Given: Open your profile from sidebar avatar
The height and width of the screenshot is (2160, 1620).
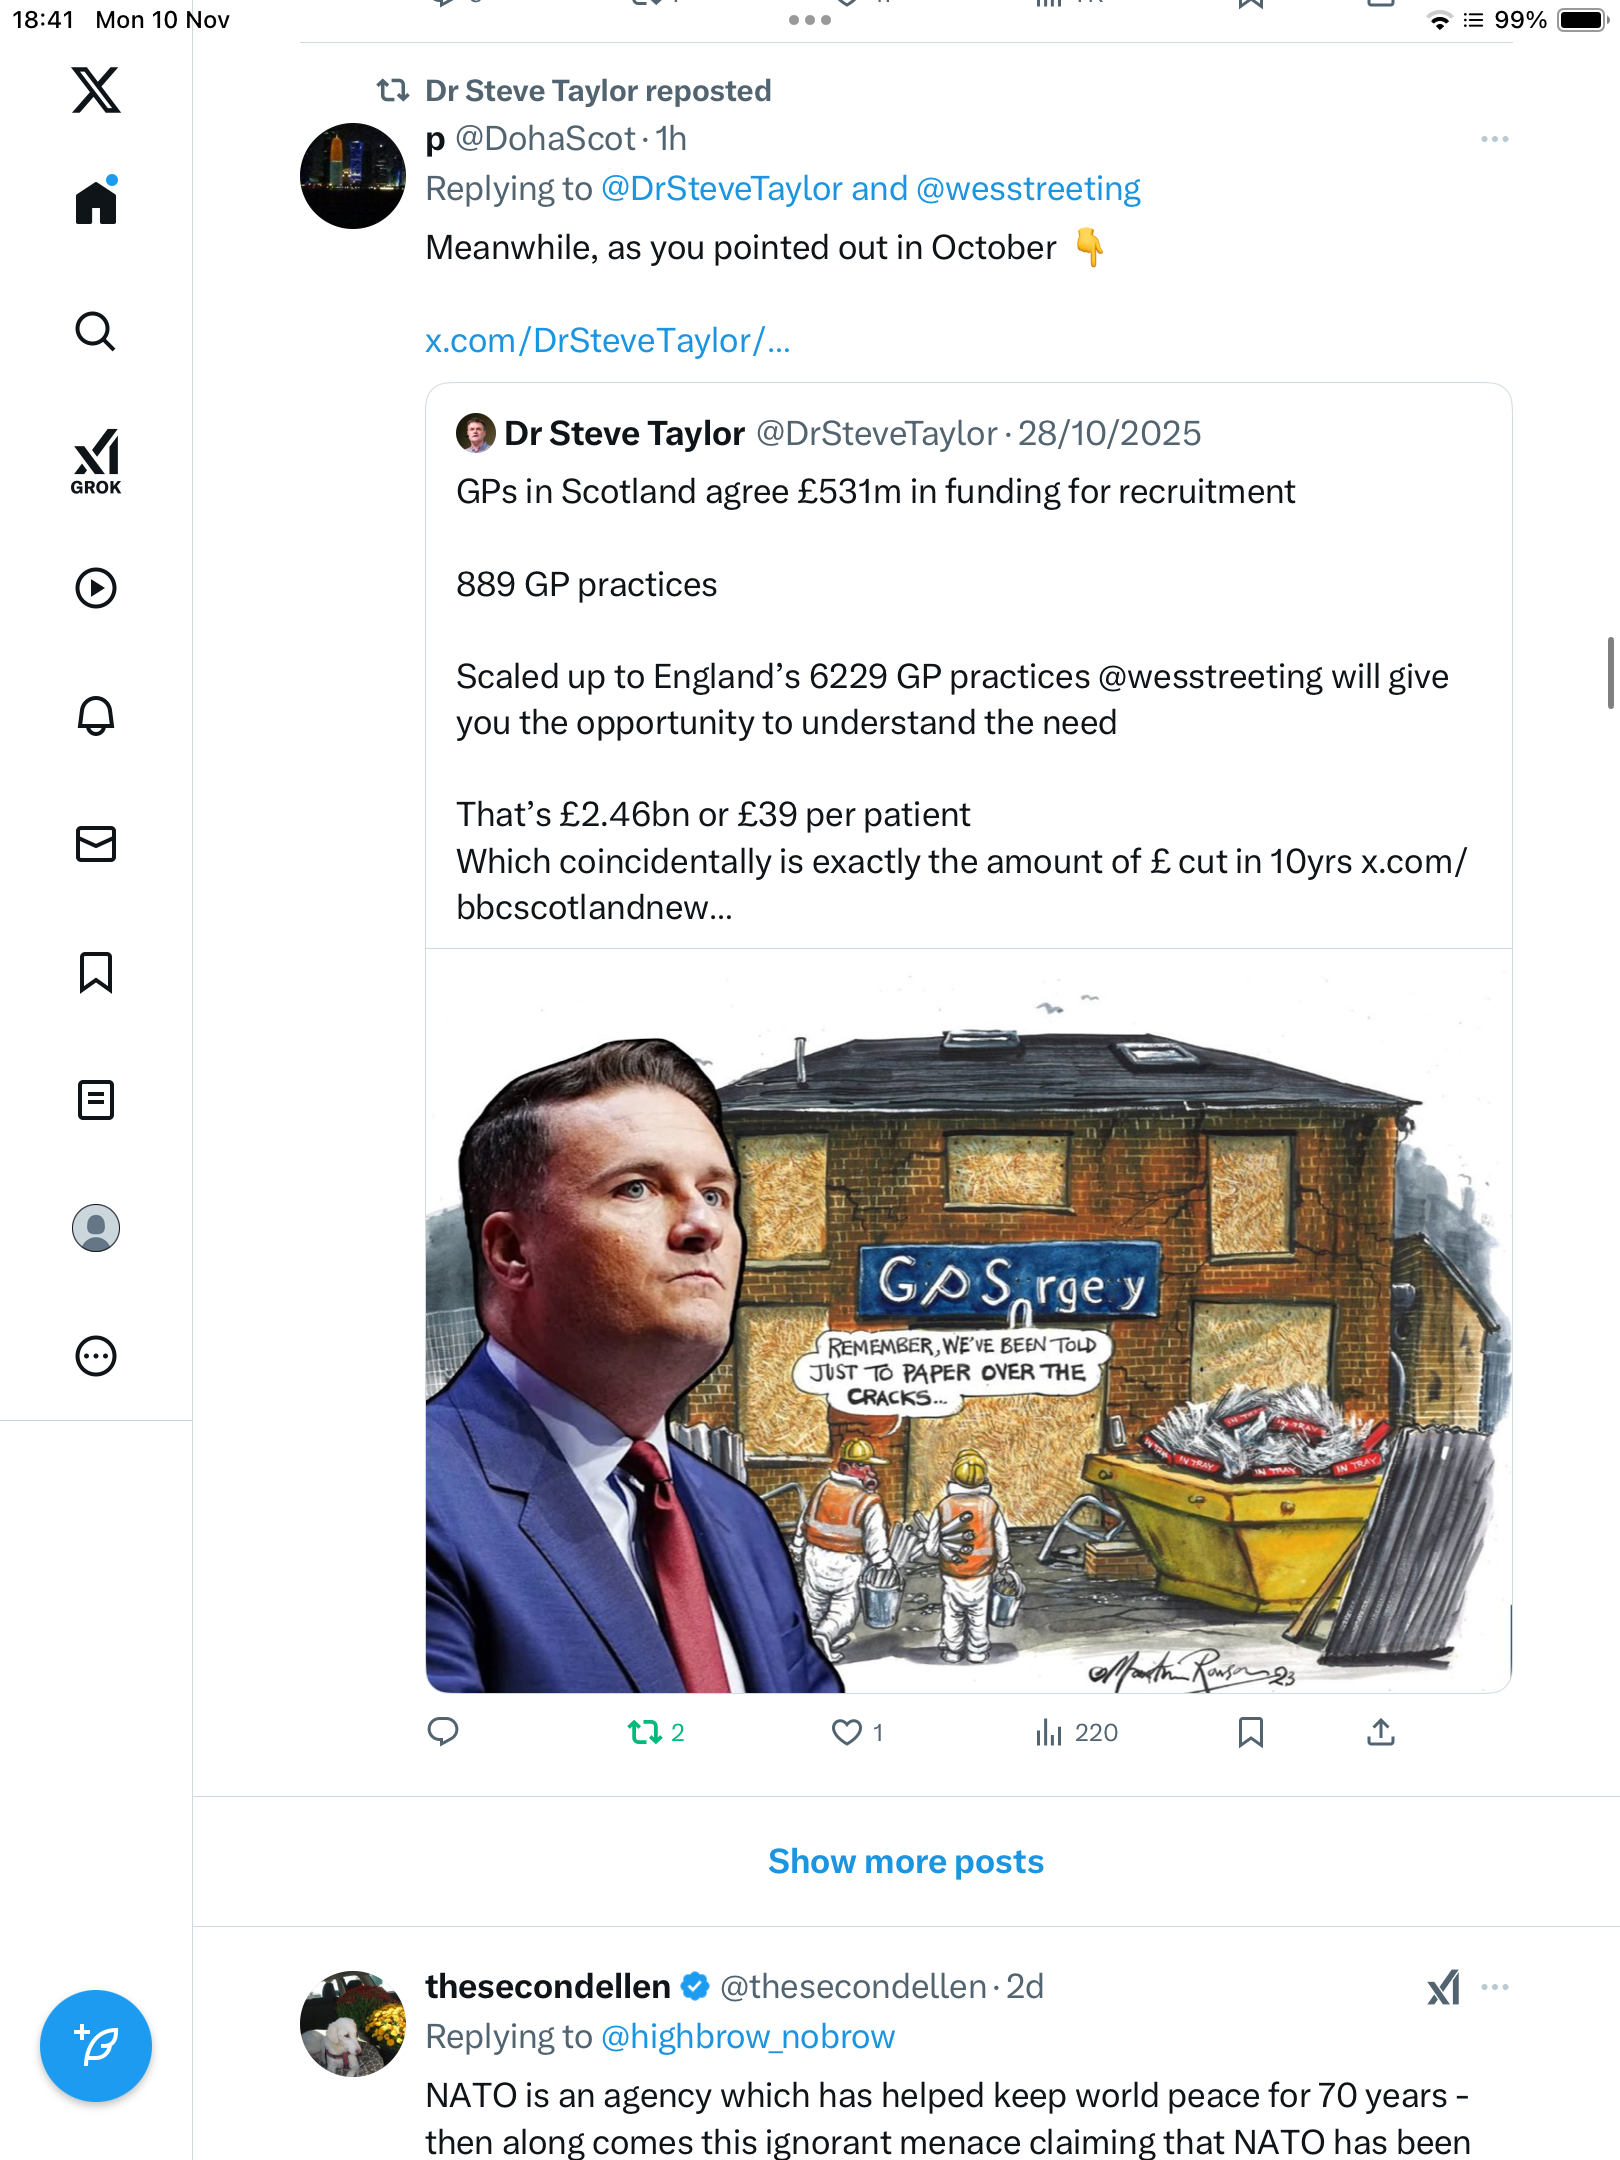Looking at the screenshot, I should 96,1228.
